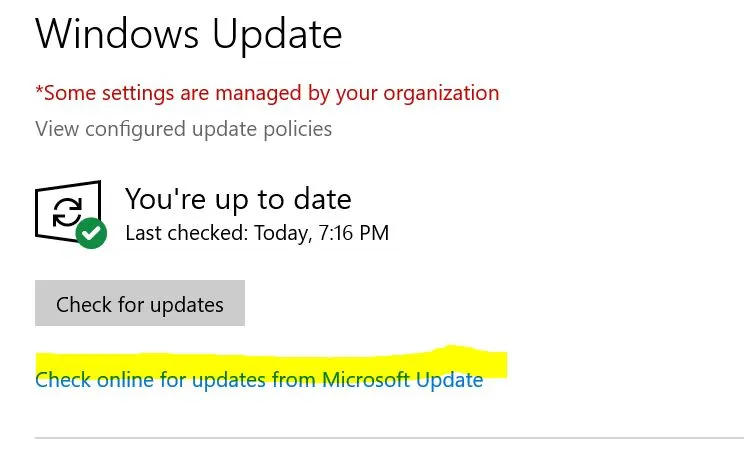Click the words Microsoft Update in blue link
This screenshot has width=744, height=453.
click(402, 380)
